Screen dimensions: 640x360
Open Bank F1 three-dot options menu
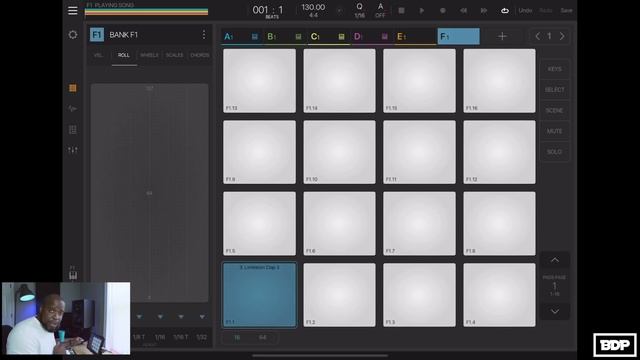point(204,35)
